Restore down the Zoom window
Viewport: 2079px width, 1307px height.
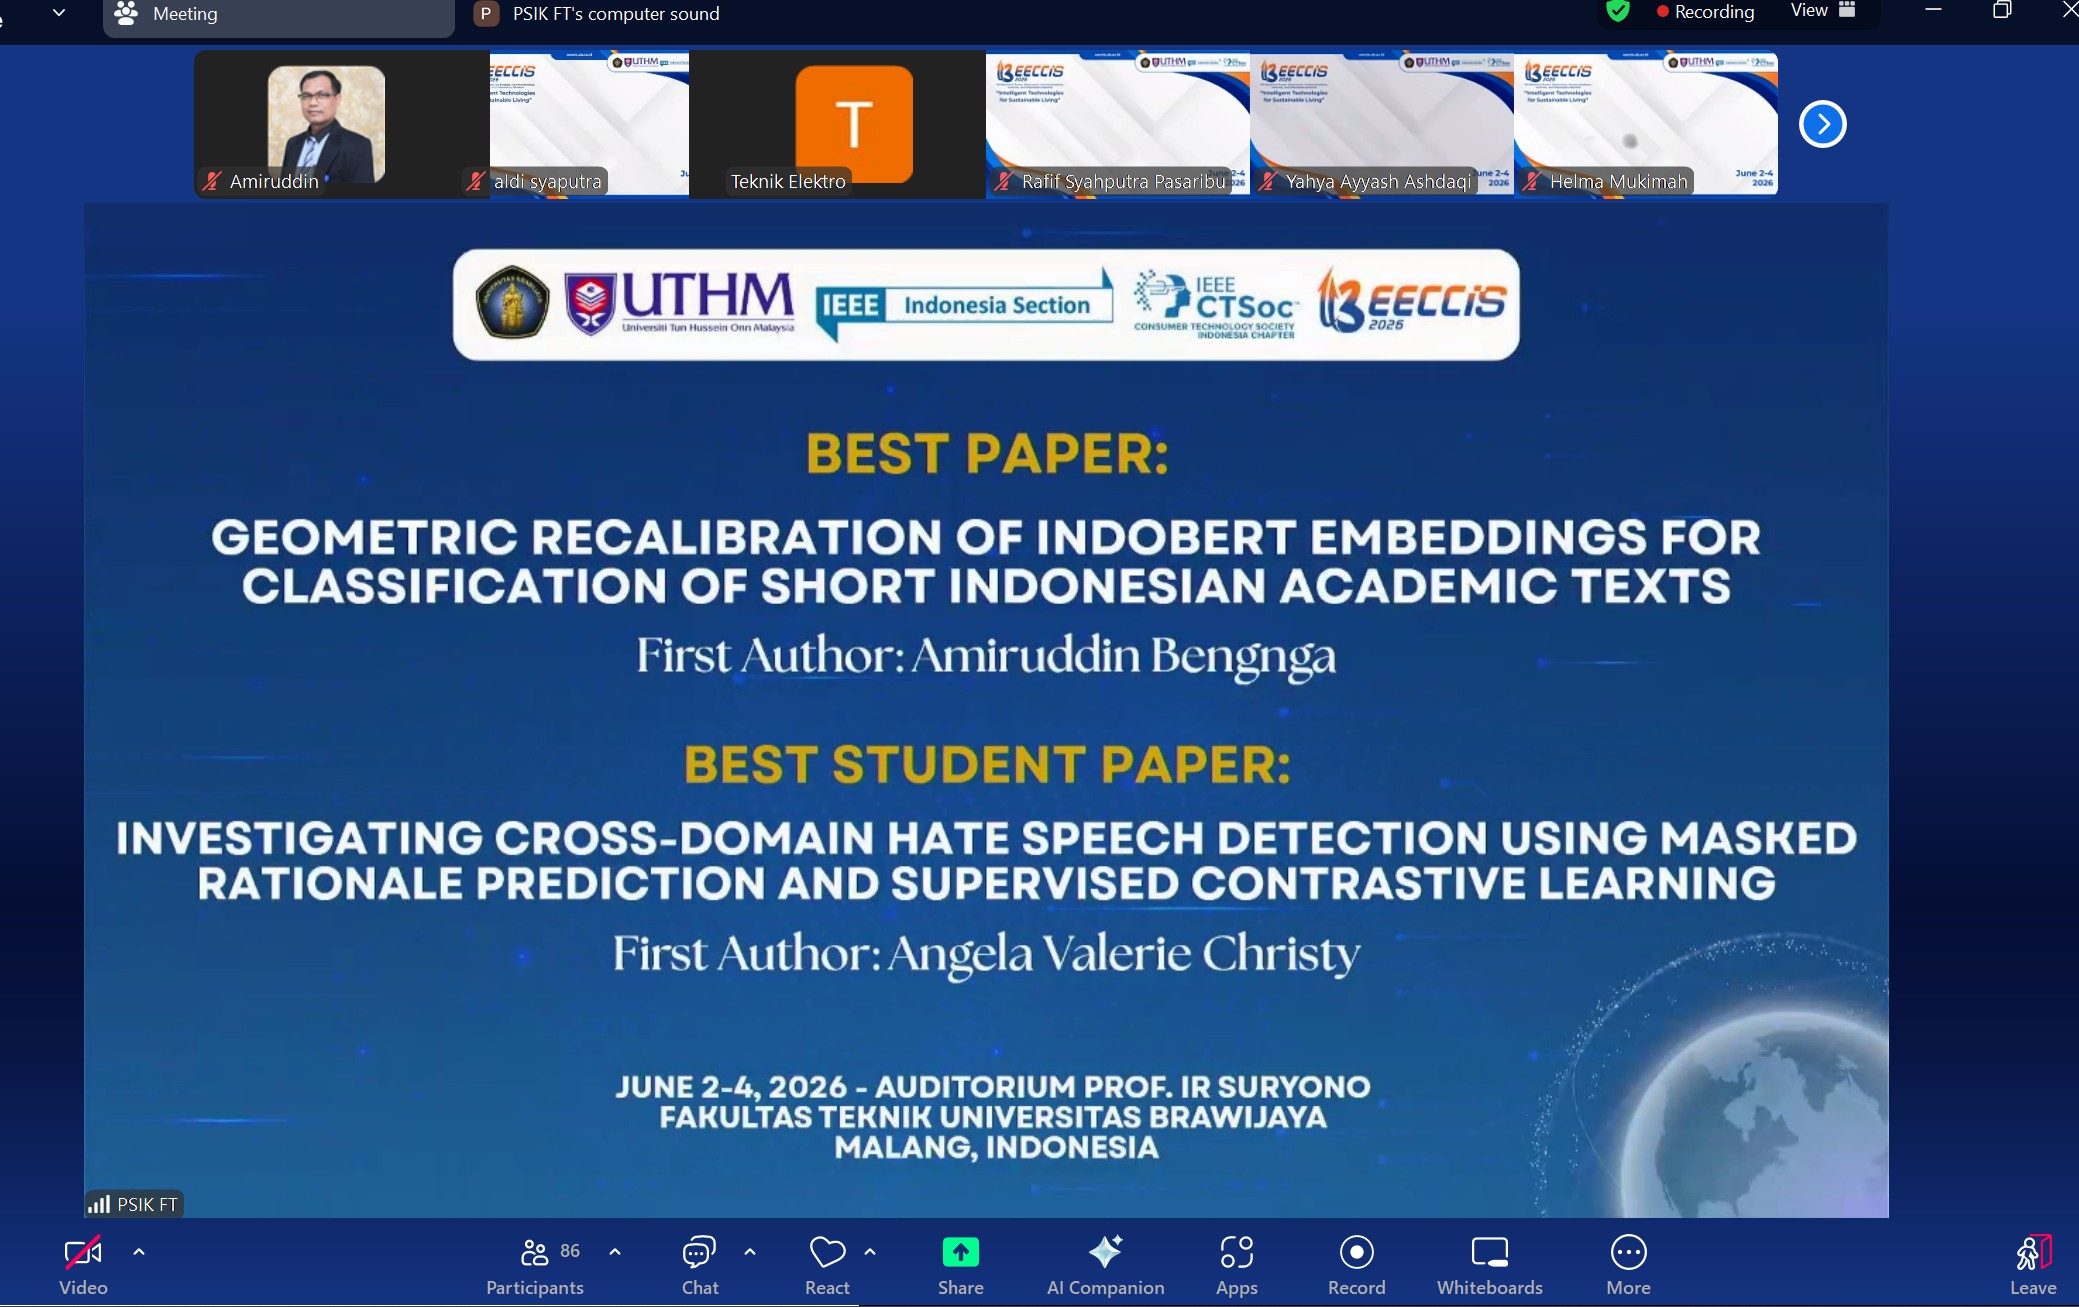click(2002, 10)
